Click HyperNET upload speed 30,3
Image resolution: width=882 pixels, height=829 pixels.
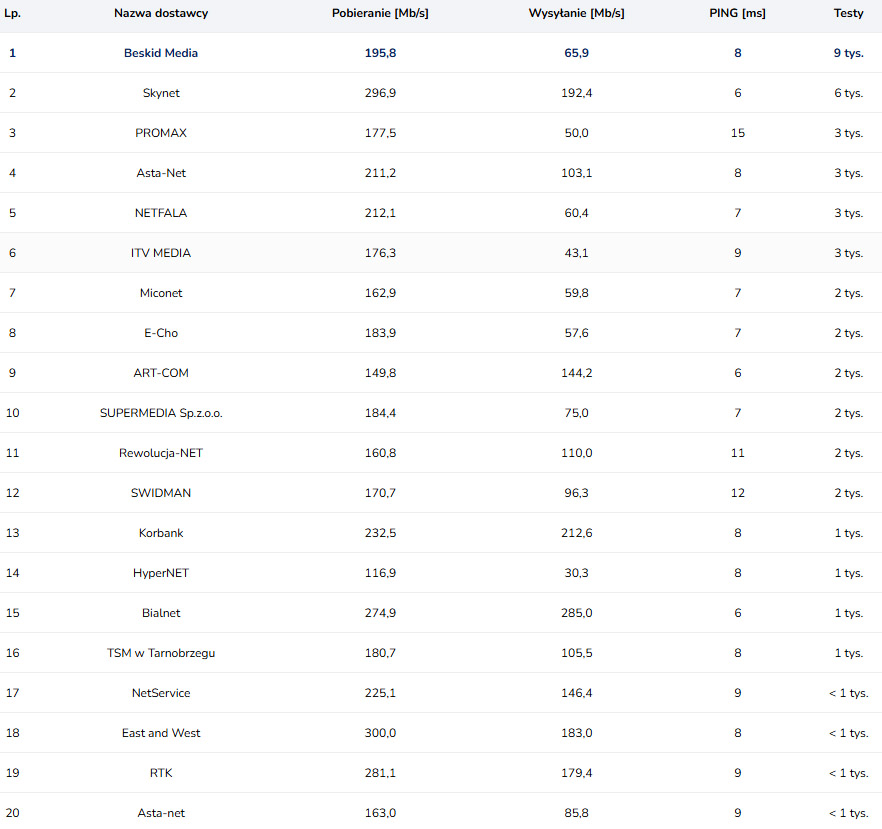(577, 573)
